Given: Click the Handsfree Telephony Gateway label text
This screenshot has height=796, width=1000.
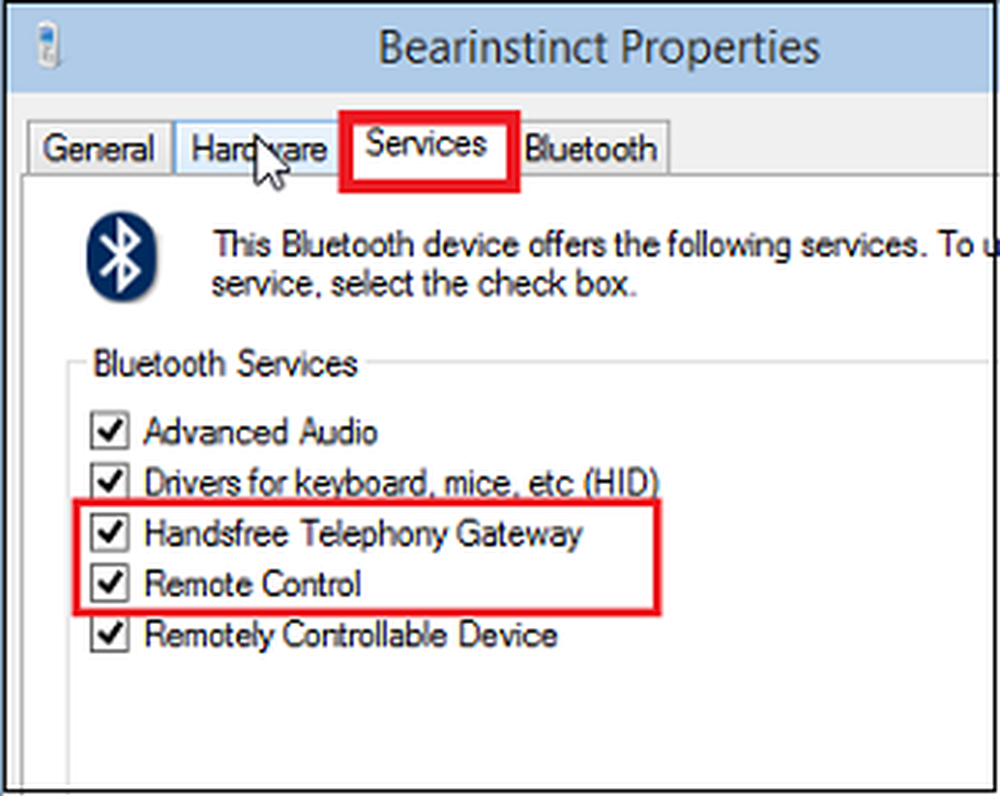Looking at the screenshot, I should 363,533.
